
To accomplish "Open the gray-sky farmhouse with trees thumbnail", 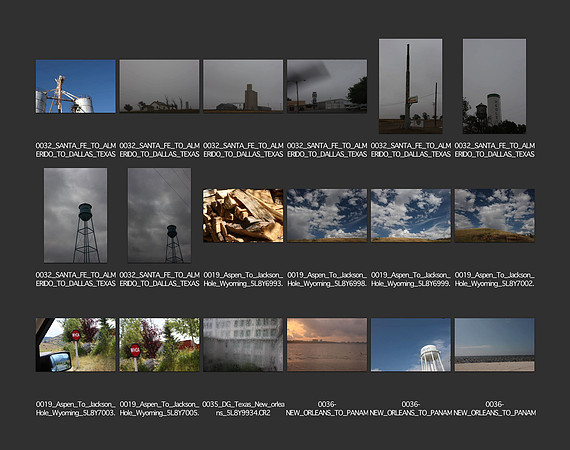I will (159, 87).
